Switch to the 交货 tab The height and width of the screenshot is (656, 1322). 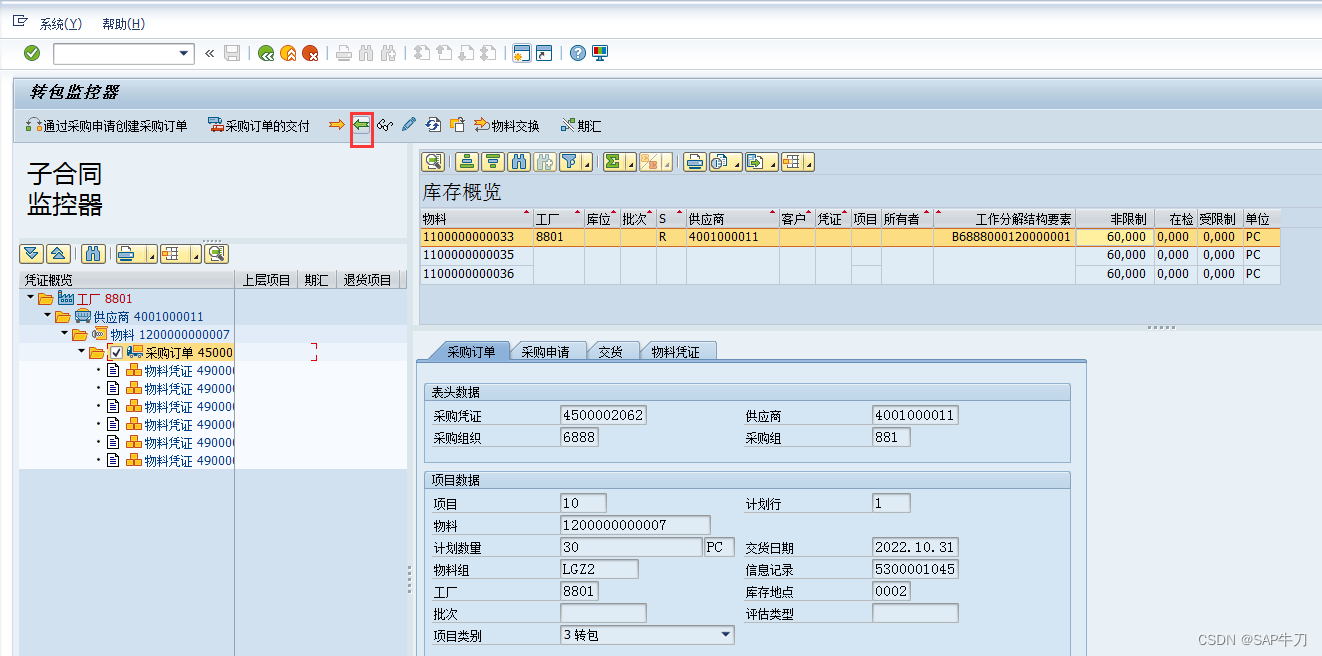tap(611, 352)
